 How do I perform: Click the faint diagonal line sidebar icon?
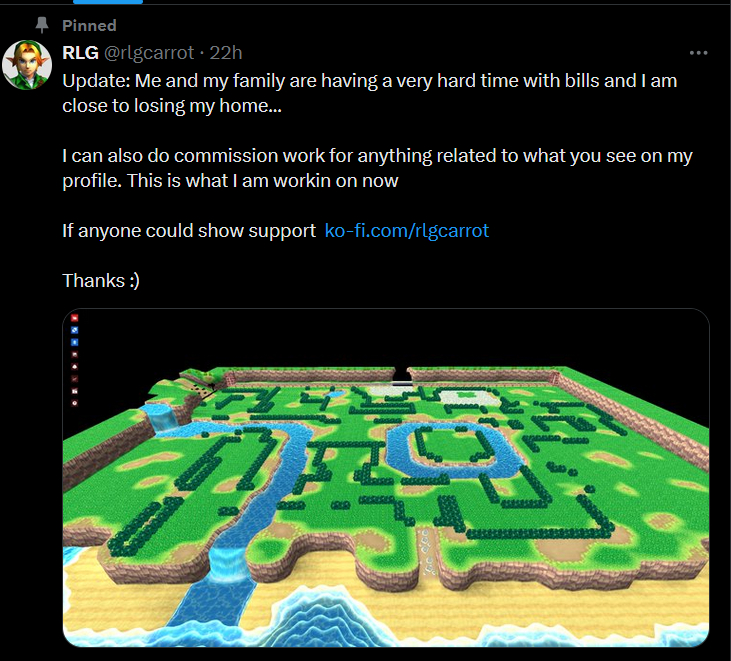75,379
